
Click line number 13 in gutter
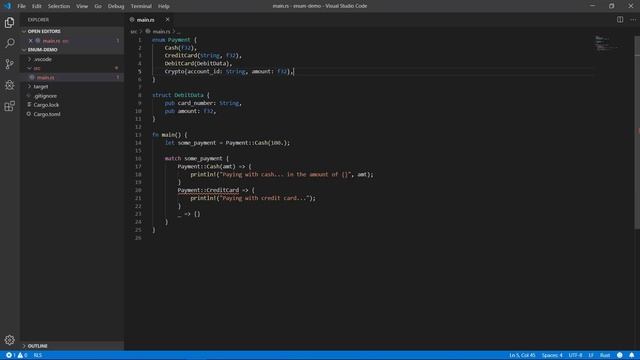(x=138, y=135)
